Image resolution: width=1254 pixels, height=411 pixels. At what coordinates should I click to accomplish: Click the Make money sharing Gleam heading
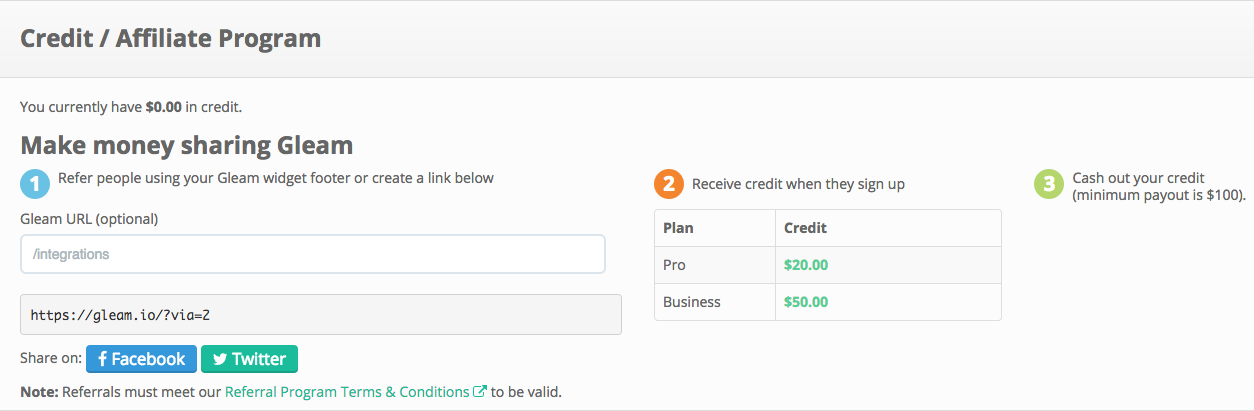(x=186, y=145)
